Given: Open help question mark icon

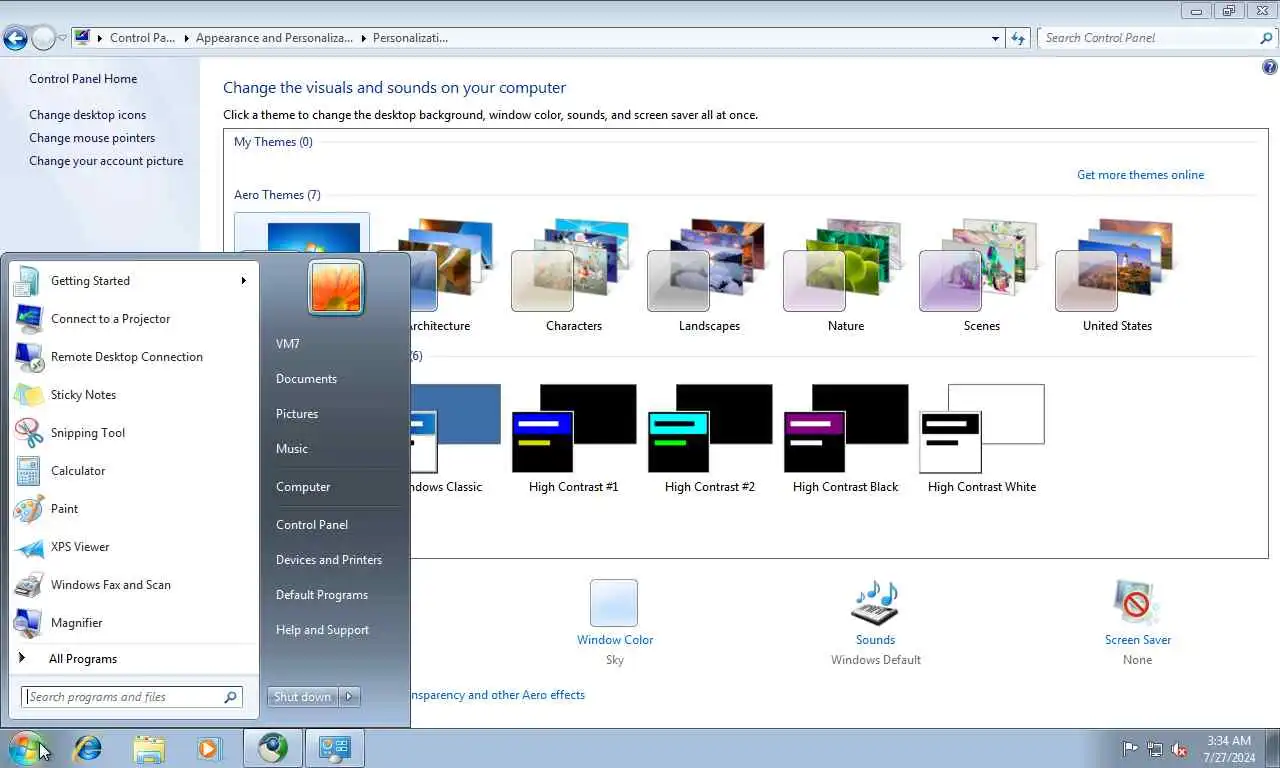Looking at the screenshot, I should pos(1270,68).
